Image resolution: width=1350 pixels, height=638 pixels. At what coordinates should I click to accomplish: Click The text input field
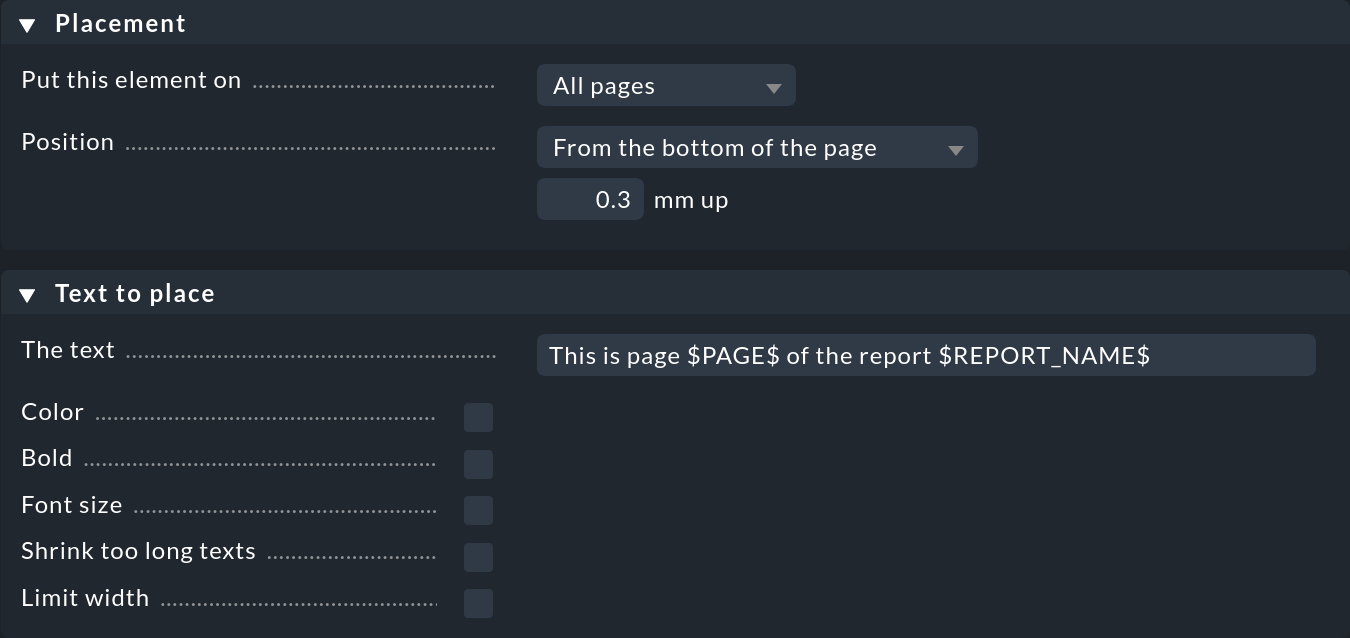click(x=926, y=356)
